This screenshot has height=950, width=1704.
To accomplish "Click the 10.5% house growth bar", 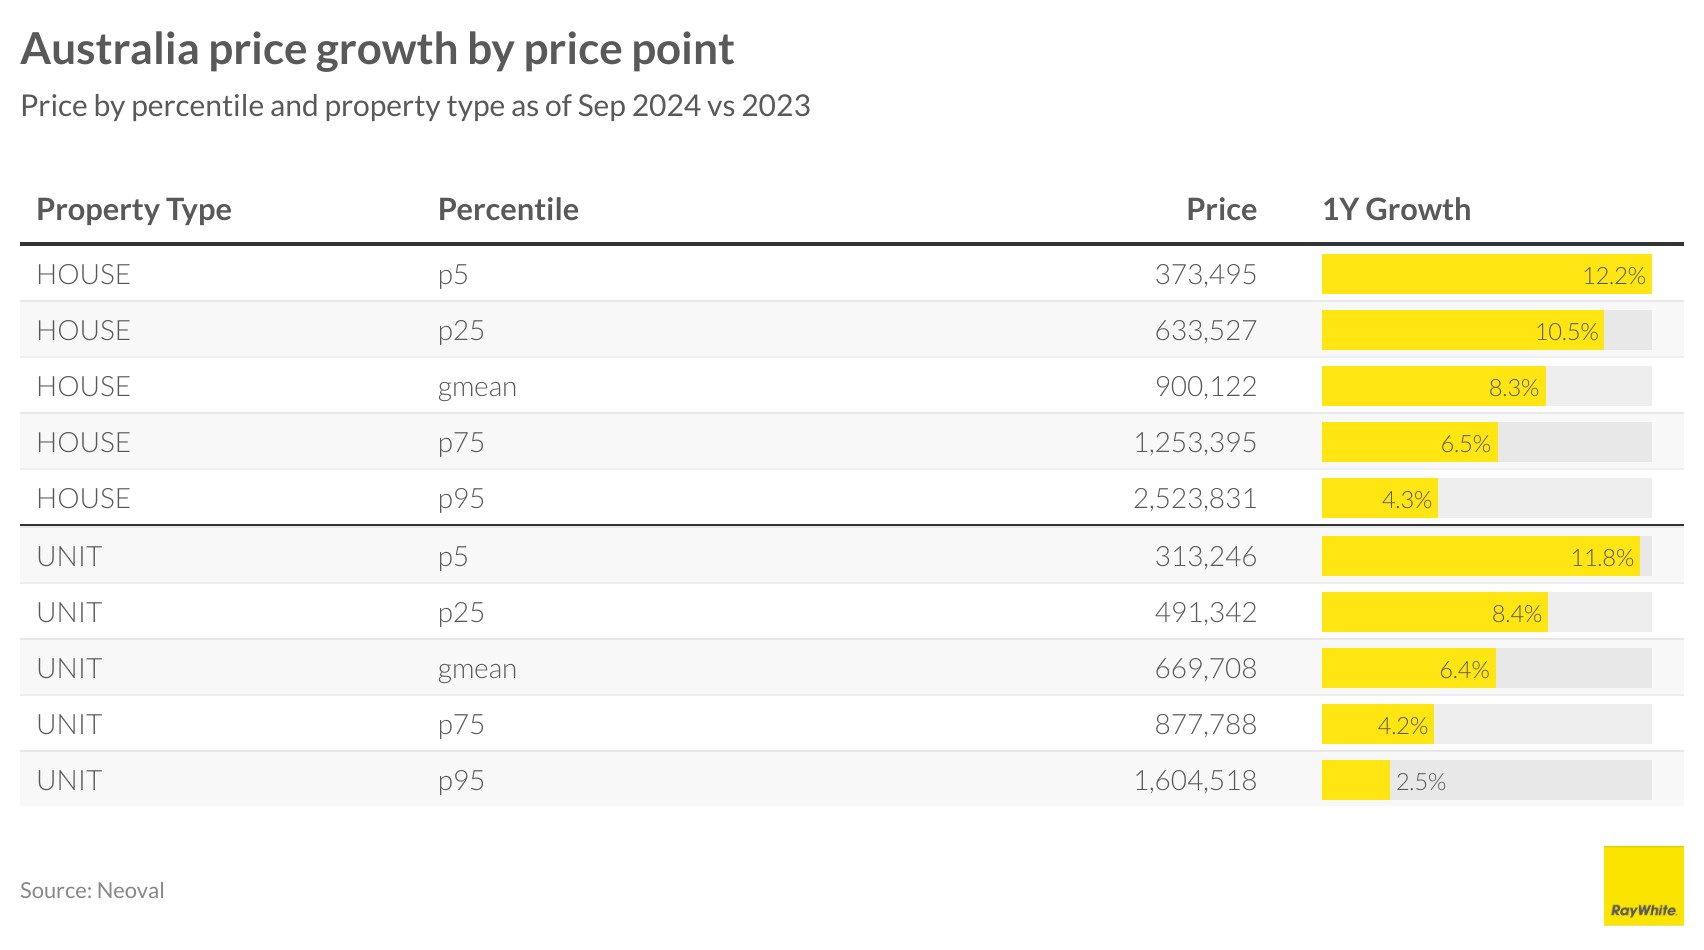I will (x=1462, y=330).
